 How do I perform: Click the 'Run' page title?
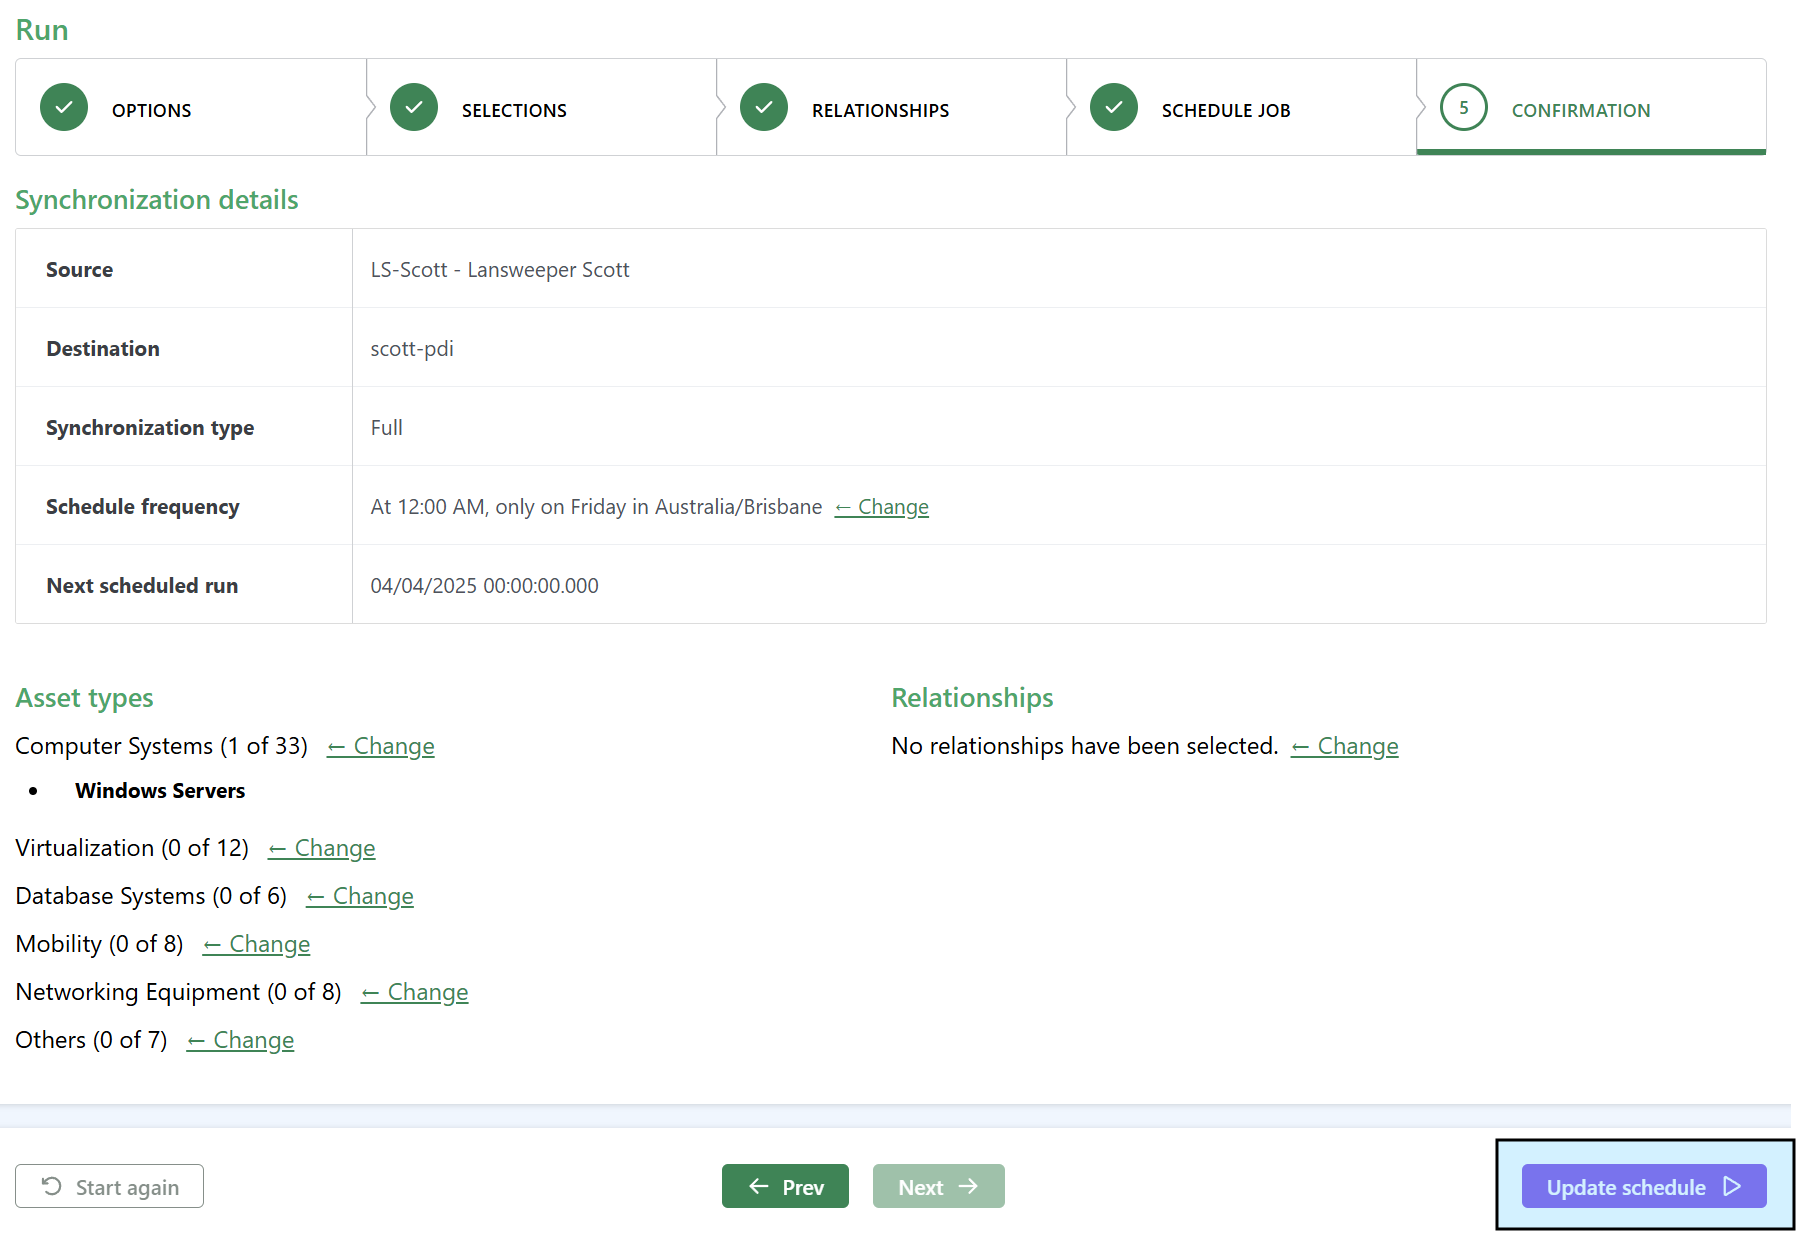42,30
